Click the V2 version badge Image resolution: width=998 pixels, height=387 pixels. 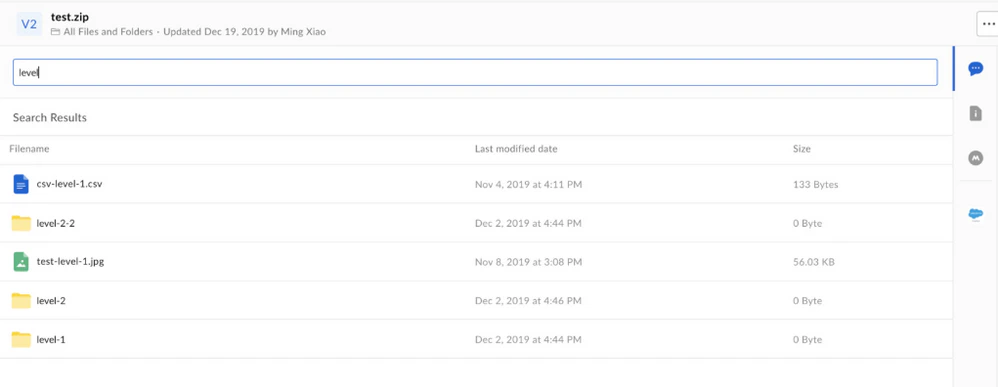[29, 24]
